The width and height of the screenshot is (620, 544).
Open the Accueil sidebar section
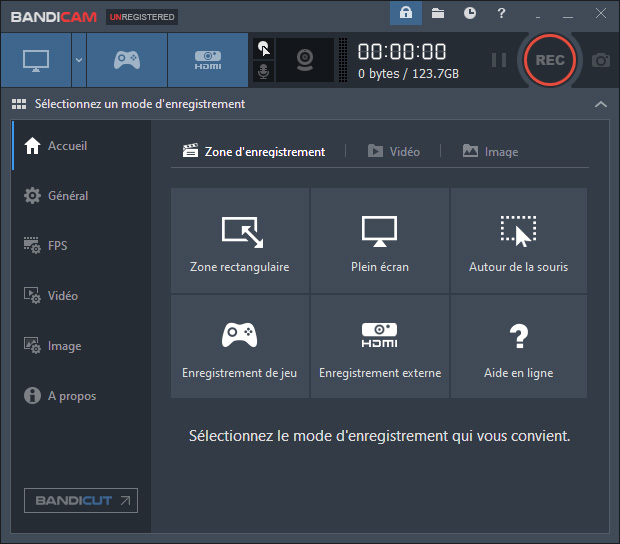coord(81,145)
